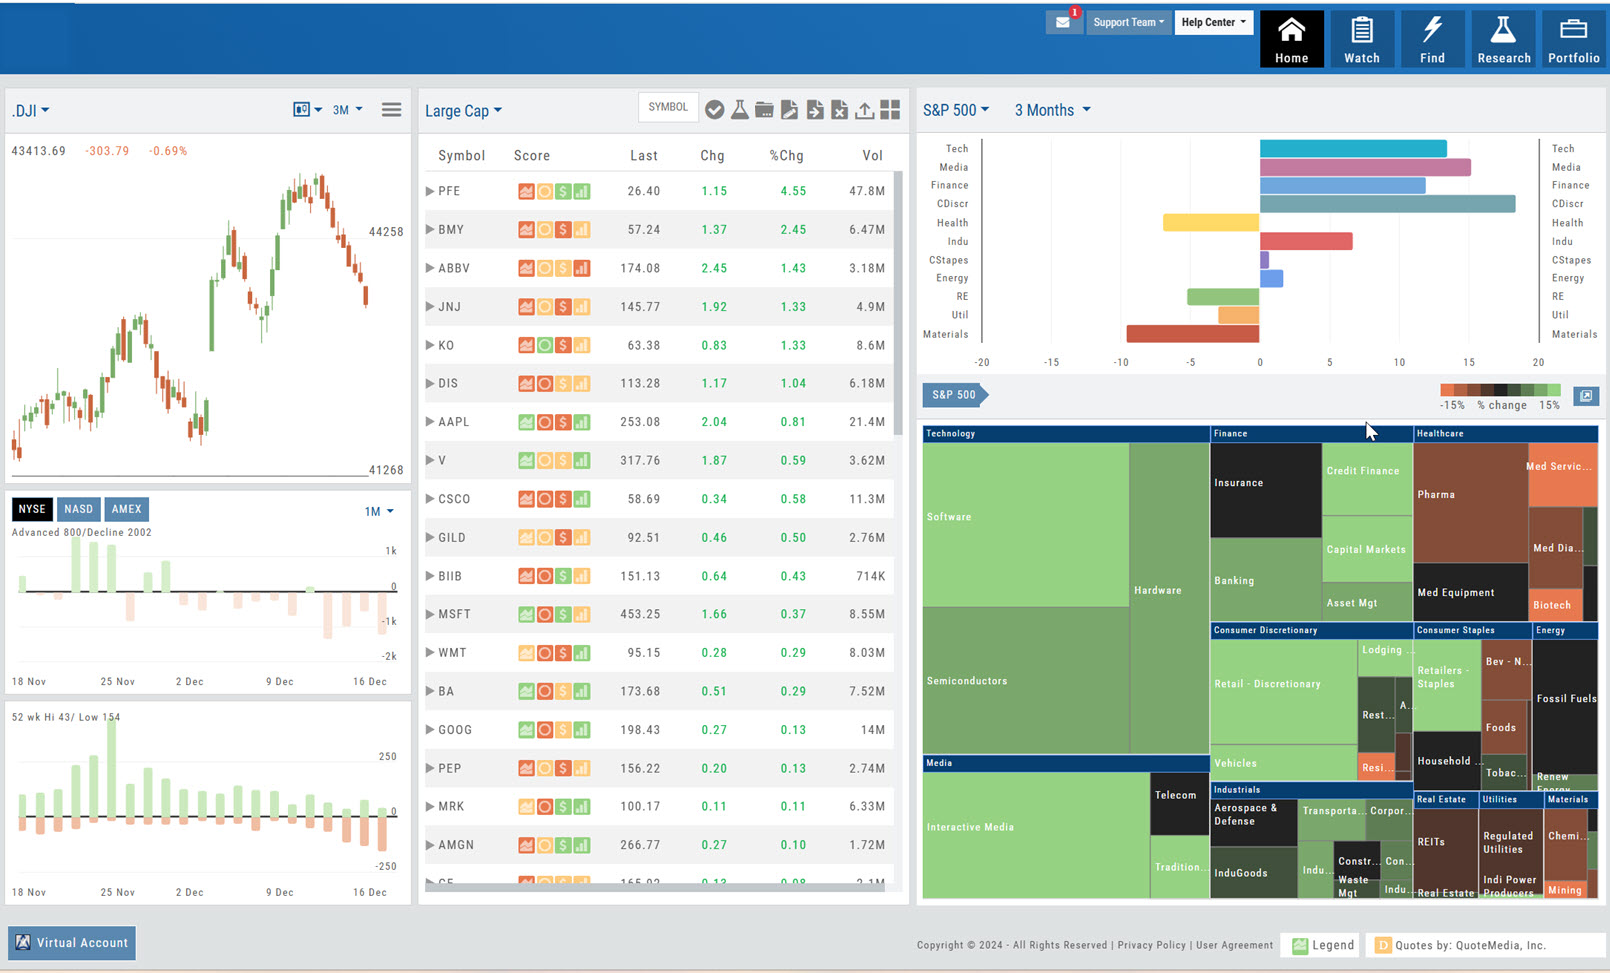
Task: Click the Virtual Account icon badge
Action: tap(23, 942)
